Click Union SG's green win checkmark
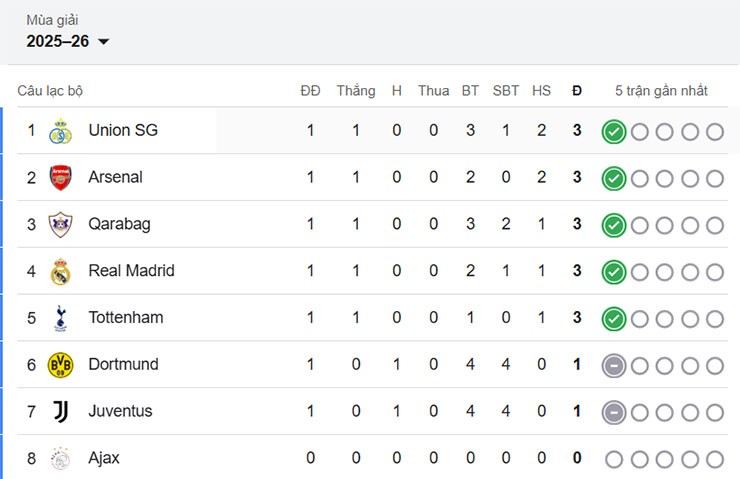This screenshot has height=479, width=740. pyautogui.click(x=614, y=131)
